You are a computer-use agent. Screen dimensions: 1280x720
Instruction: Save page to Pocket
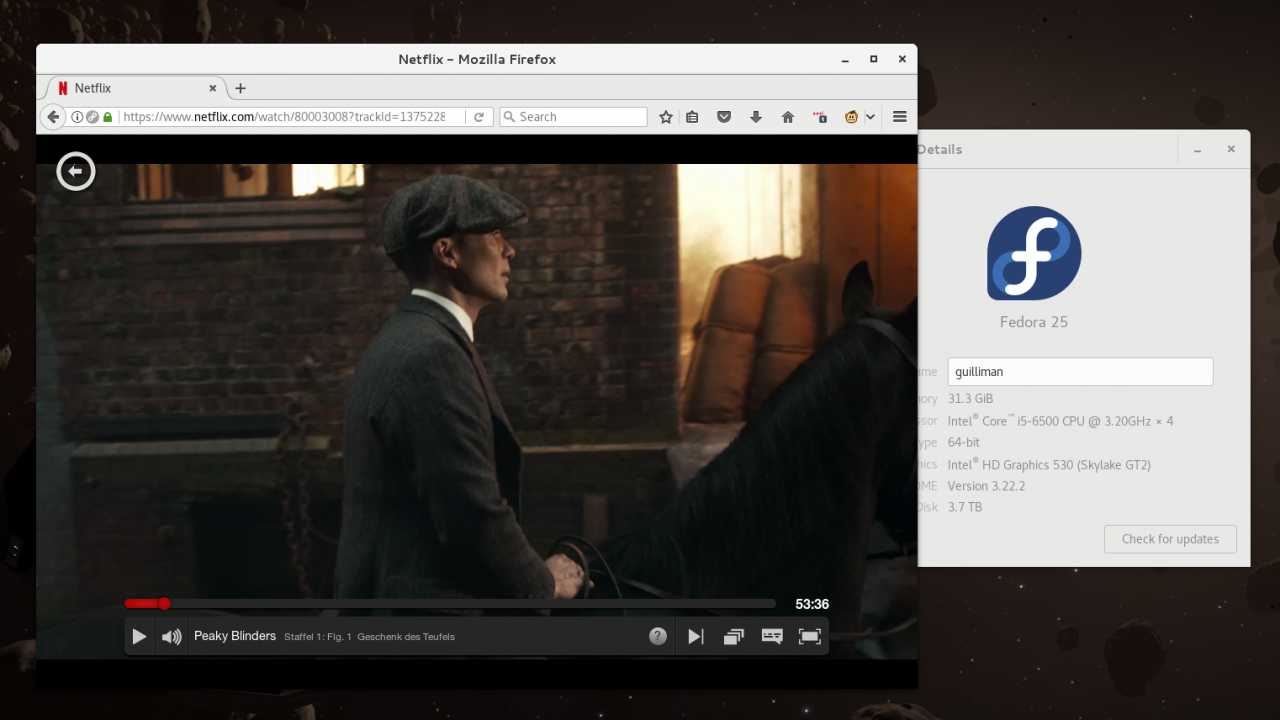point(724,117)
